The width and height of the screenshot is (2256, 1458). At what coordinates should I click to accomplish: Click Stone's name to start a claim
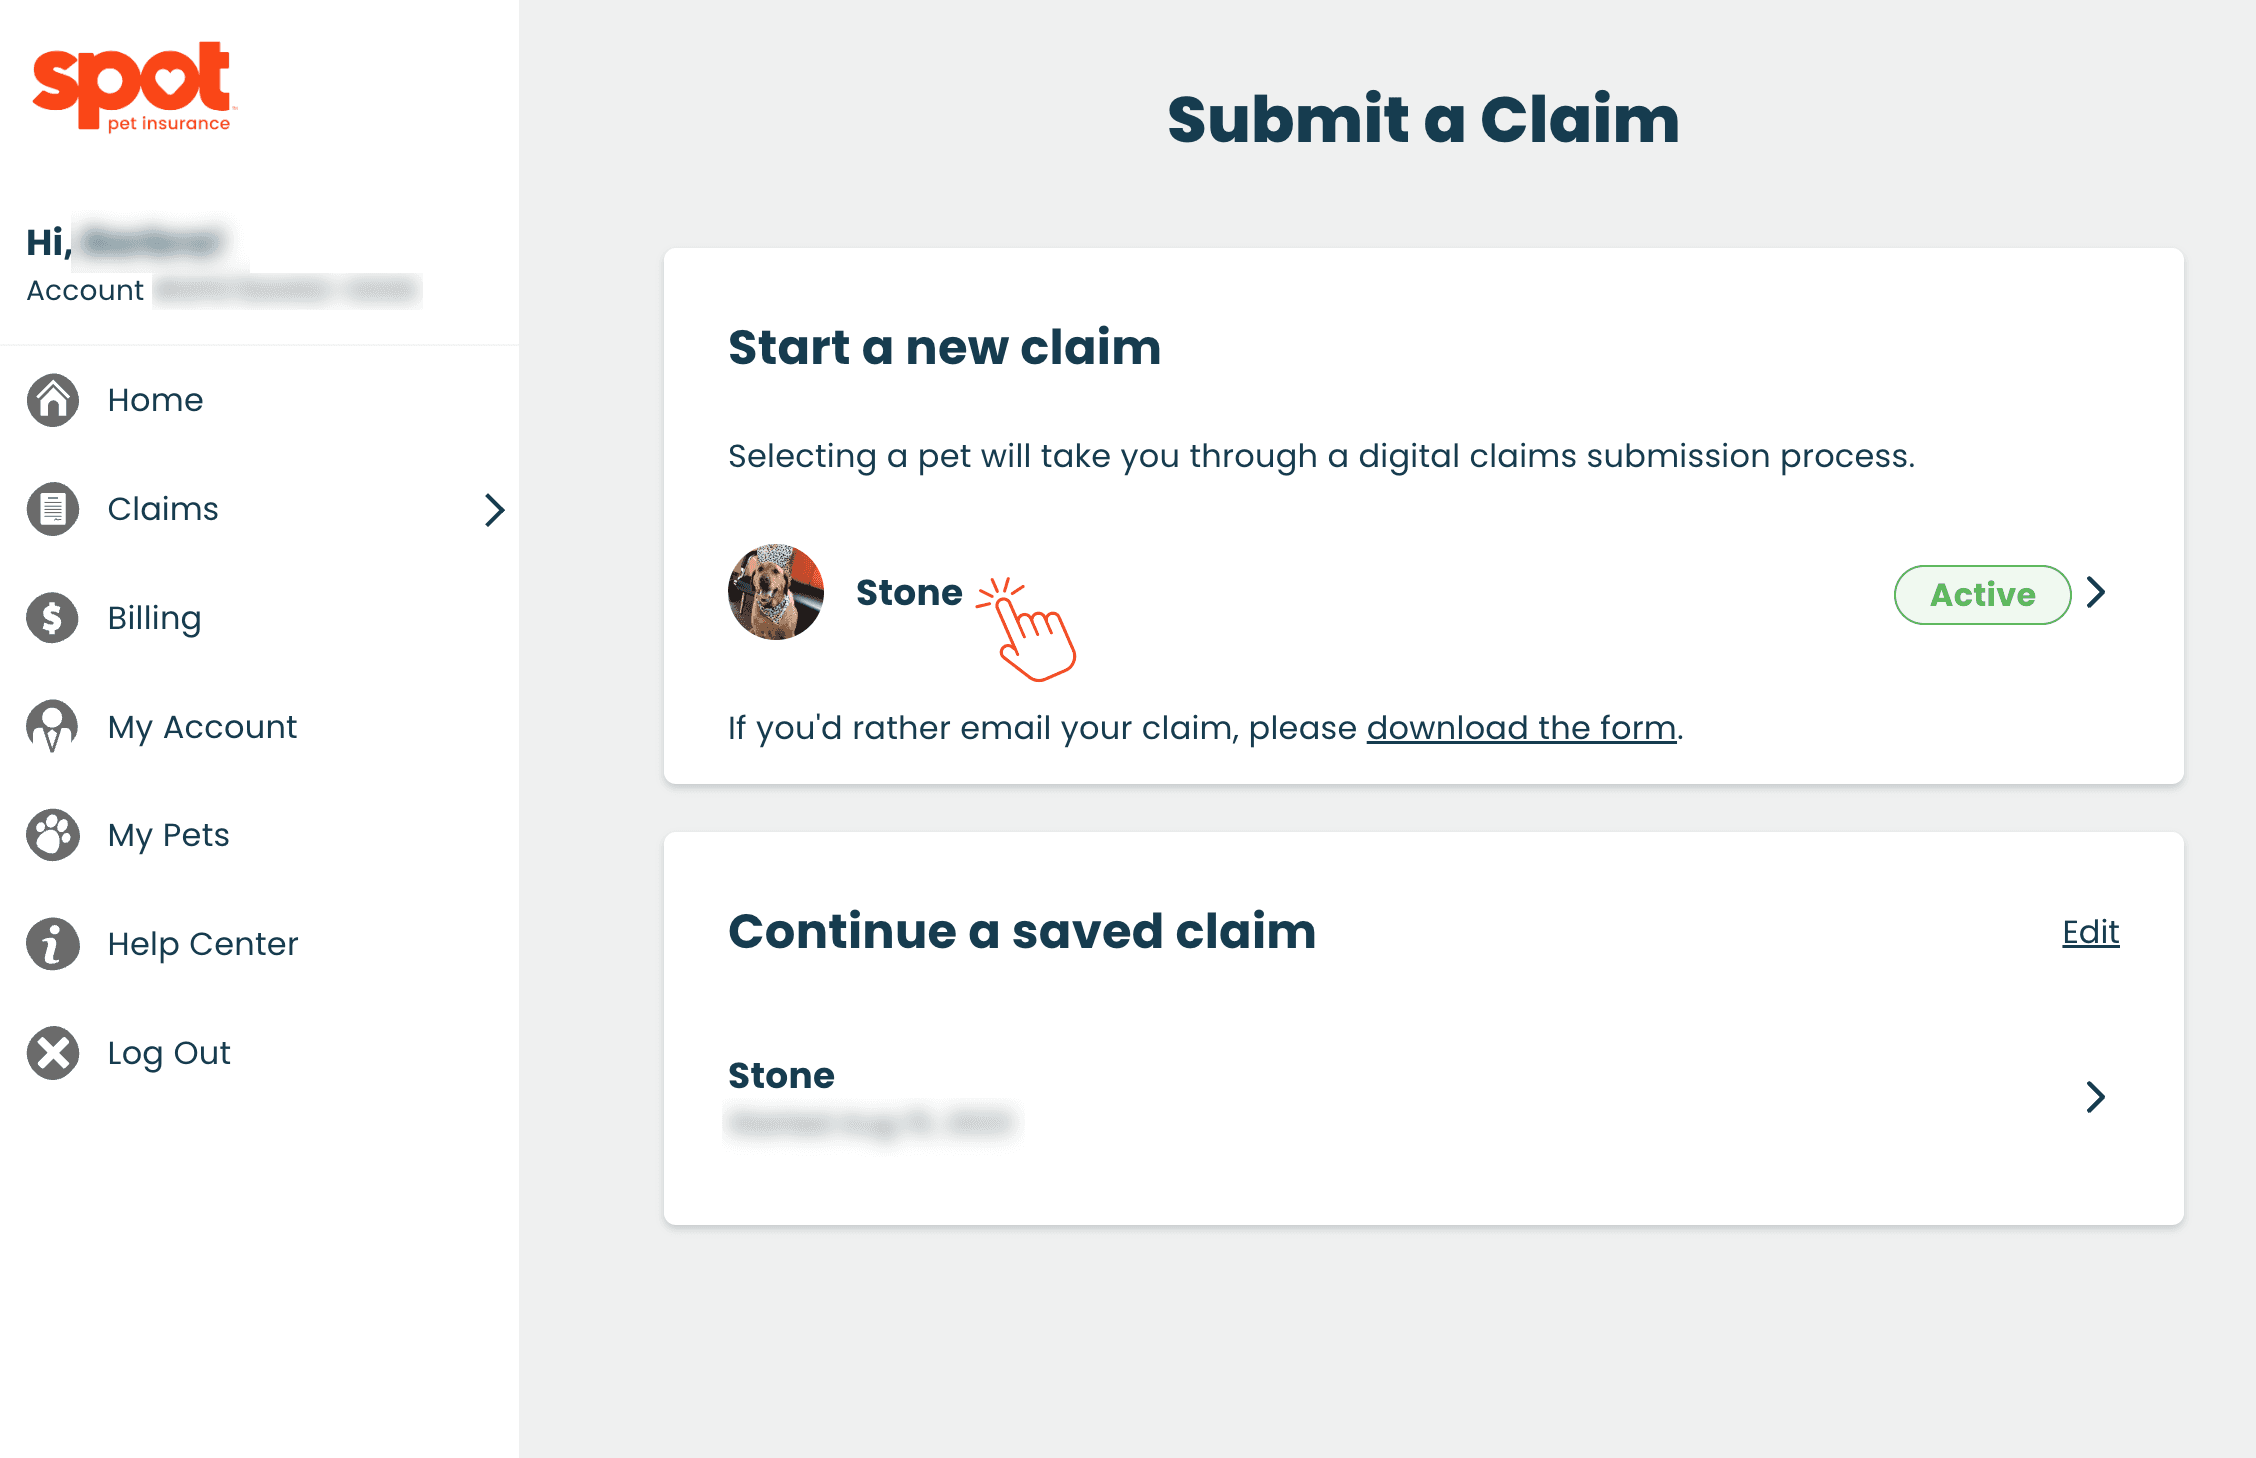(x=909, y=592)
